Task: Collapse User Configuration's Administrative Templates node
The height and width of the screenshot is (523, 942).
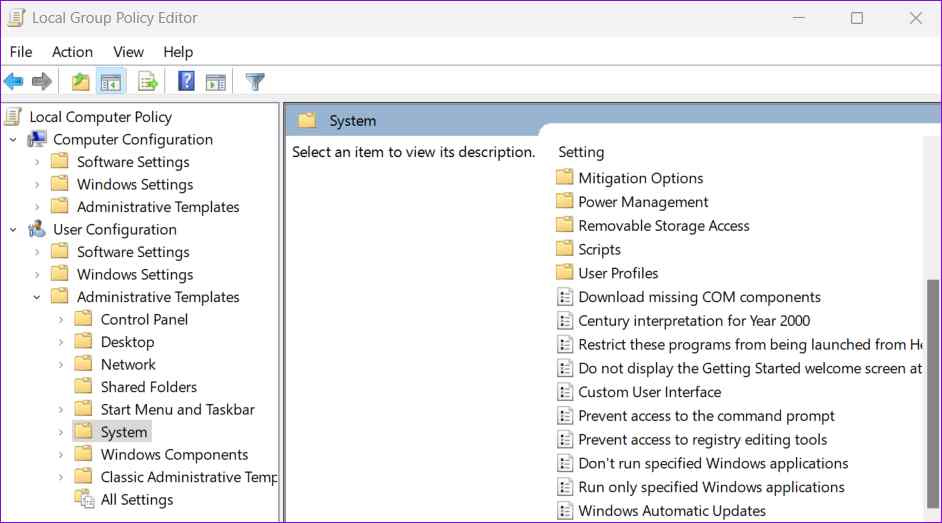Action: [x=37, y=297]
